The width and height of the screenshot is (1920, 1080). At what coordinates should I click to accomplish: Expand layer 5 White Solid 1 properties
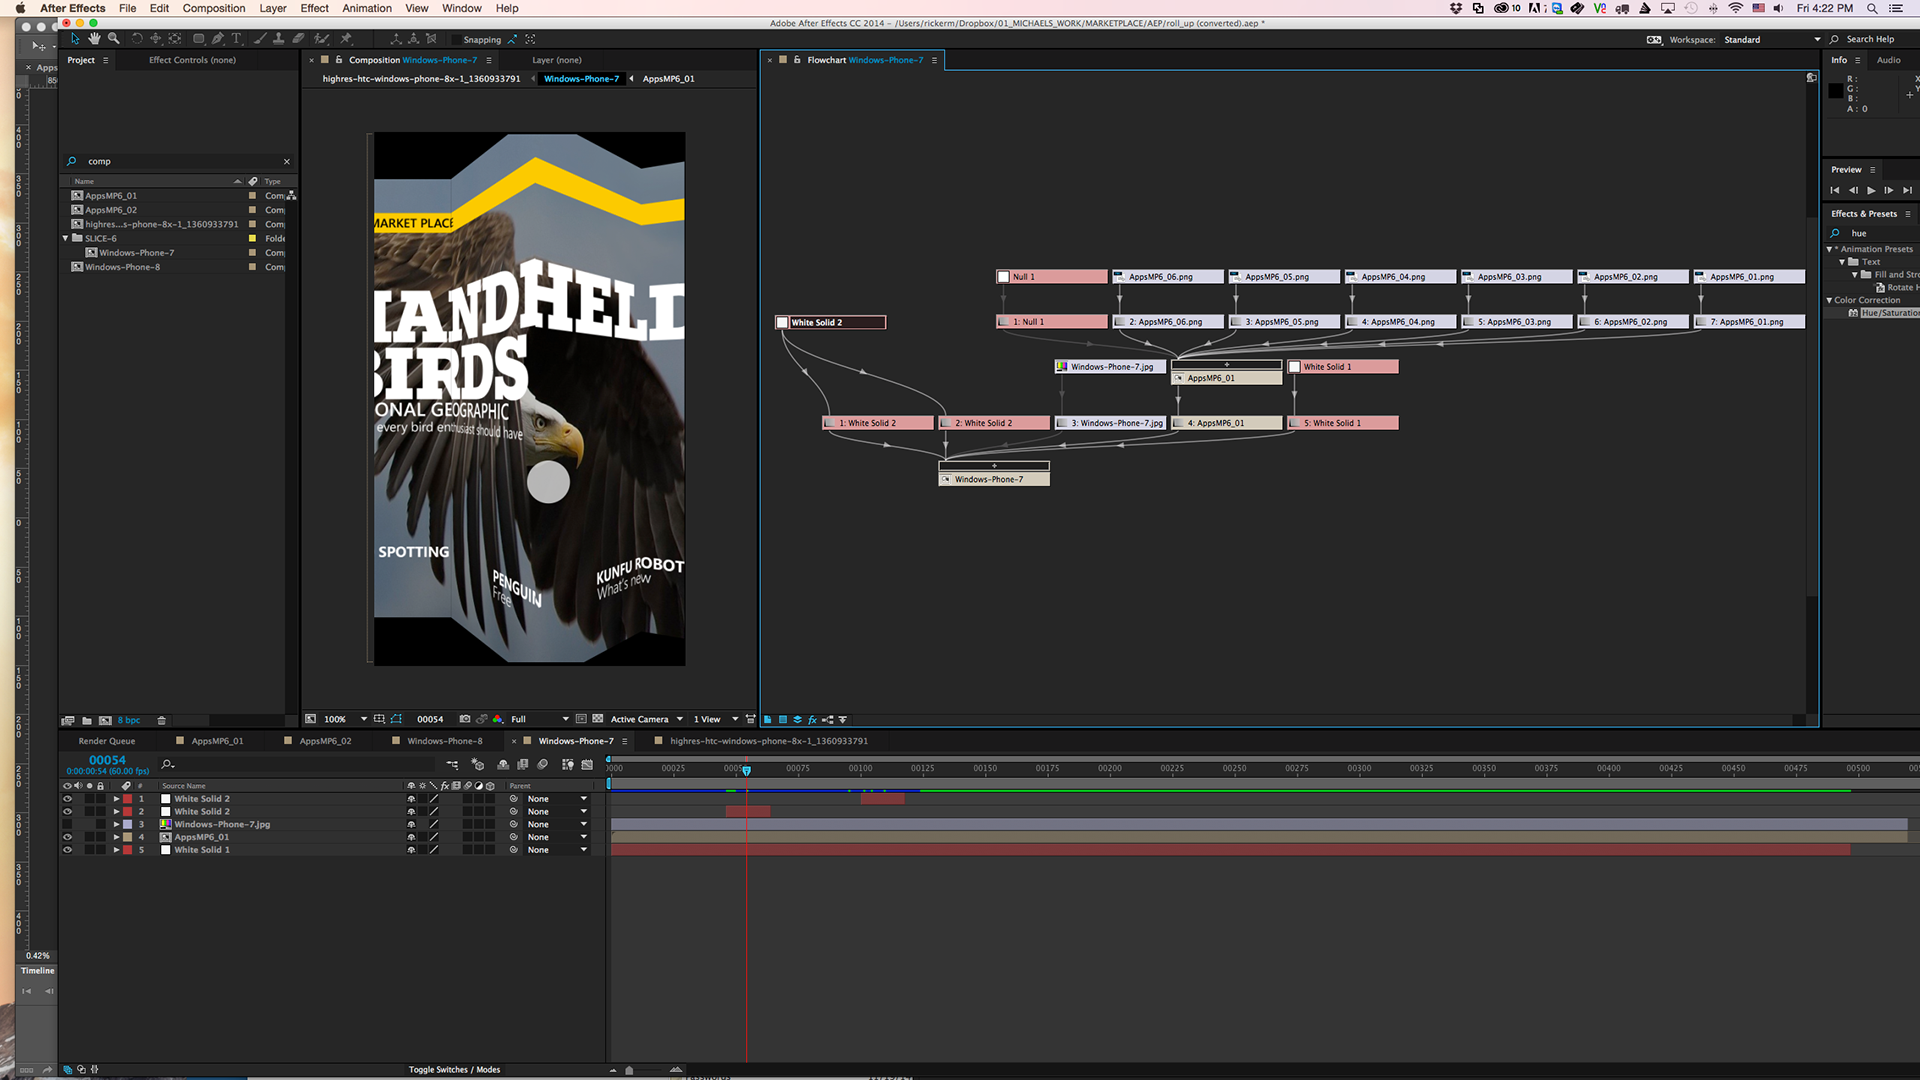117,850
